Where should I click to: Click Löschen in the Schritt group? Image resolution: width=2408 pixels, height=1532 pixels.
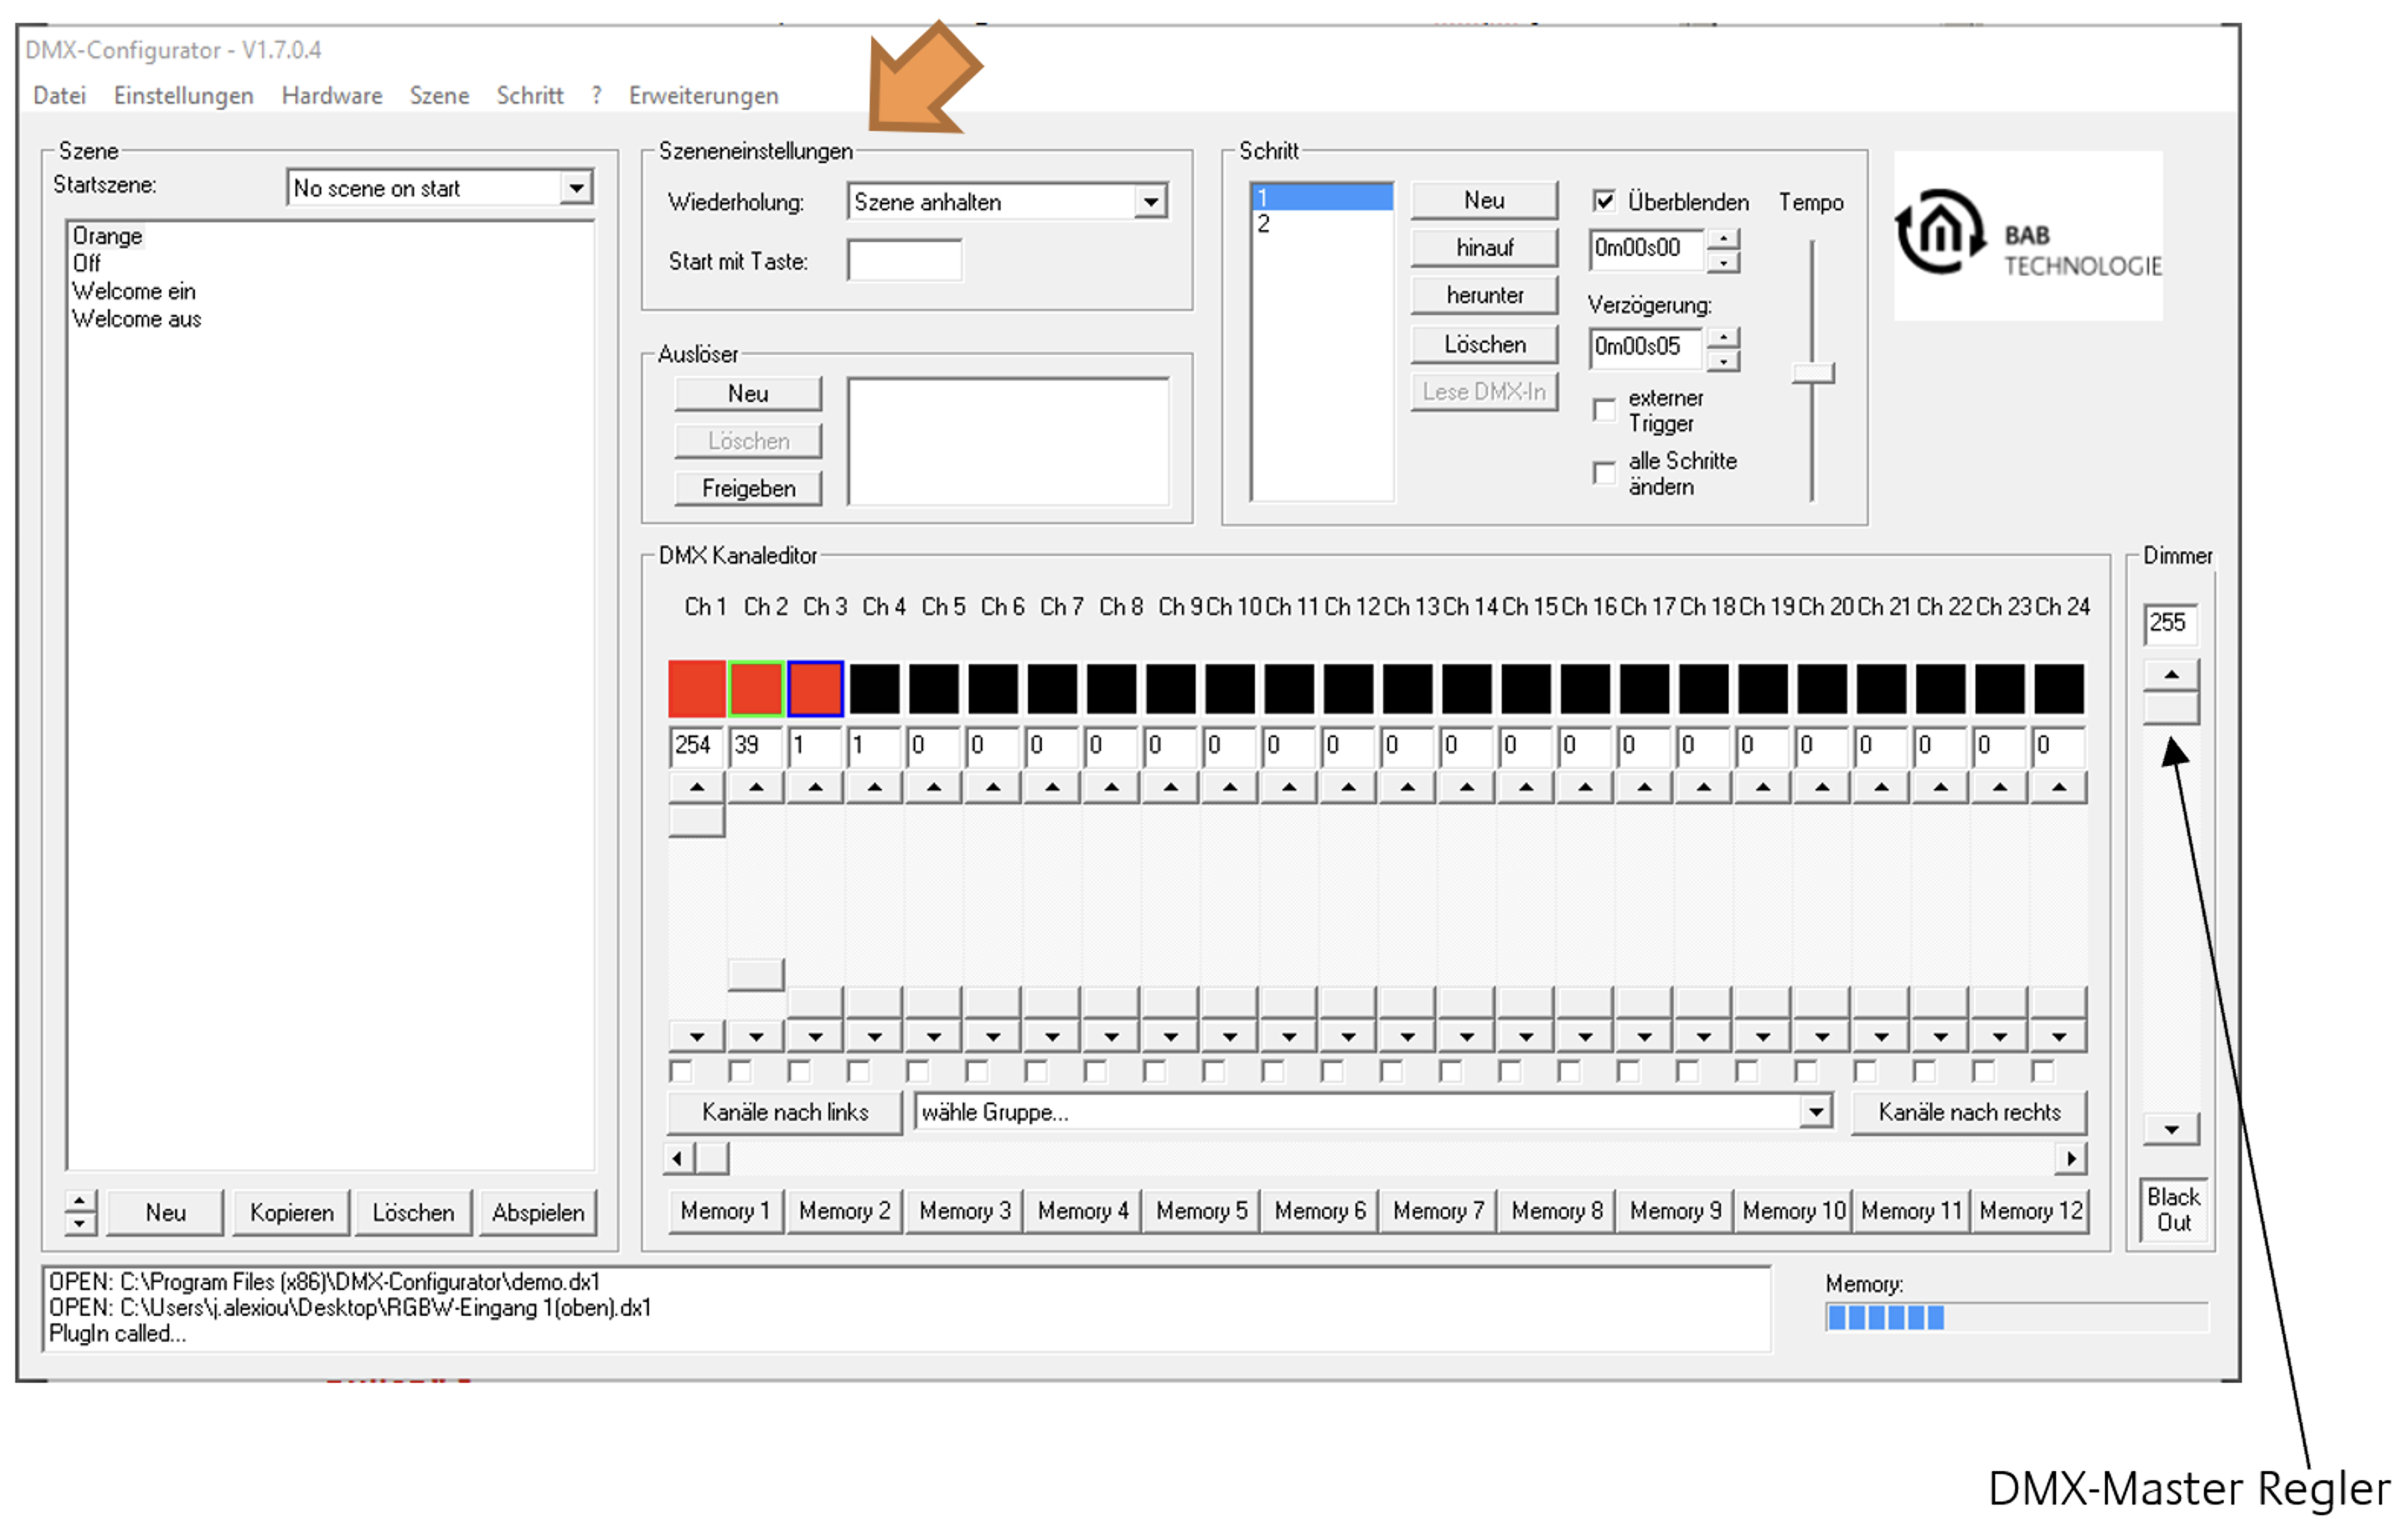[x=1484, y=344]
